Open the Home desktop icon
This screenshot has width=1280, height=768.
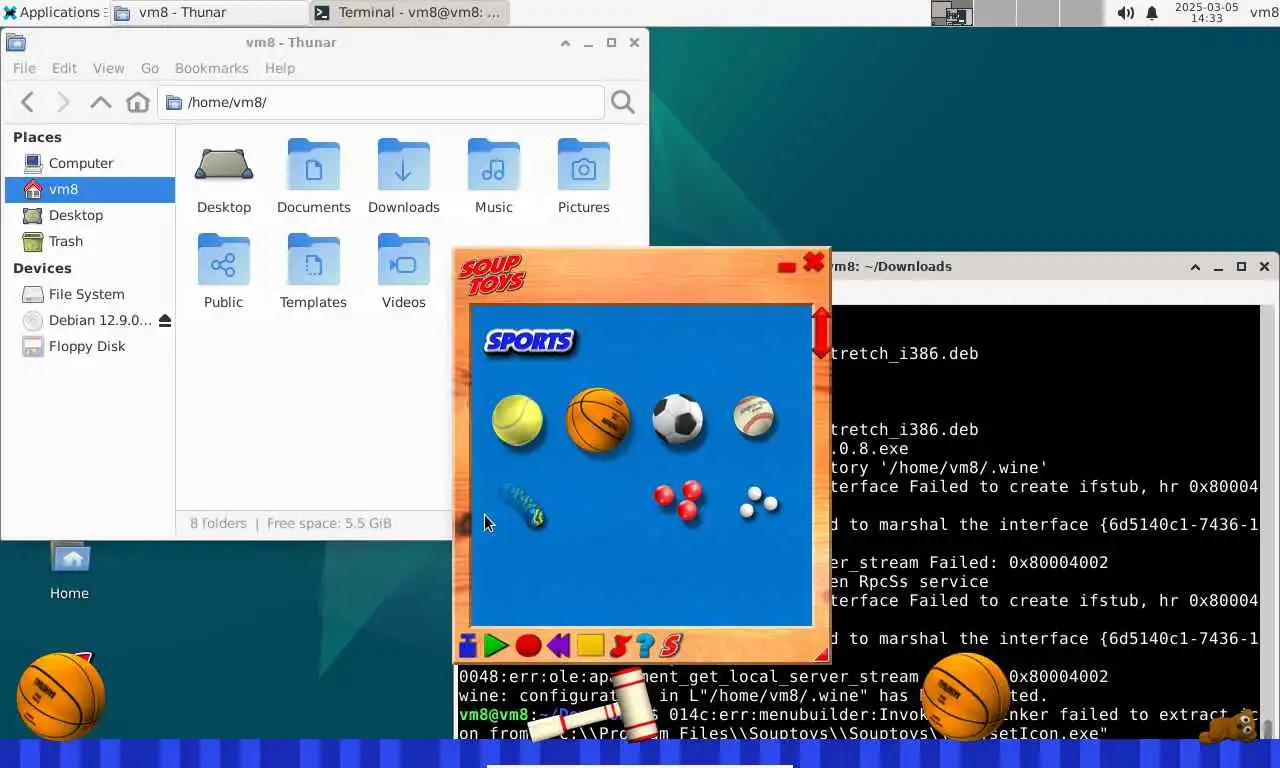(x=69, y=571)
